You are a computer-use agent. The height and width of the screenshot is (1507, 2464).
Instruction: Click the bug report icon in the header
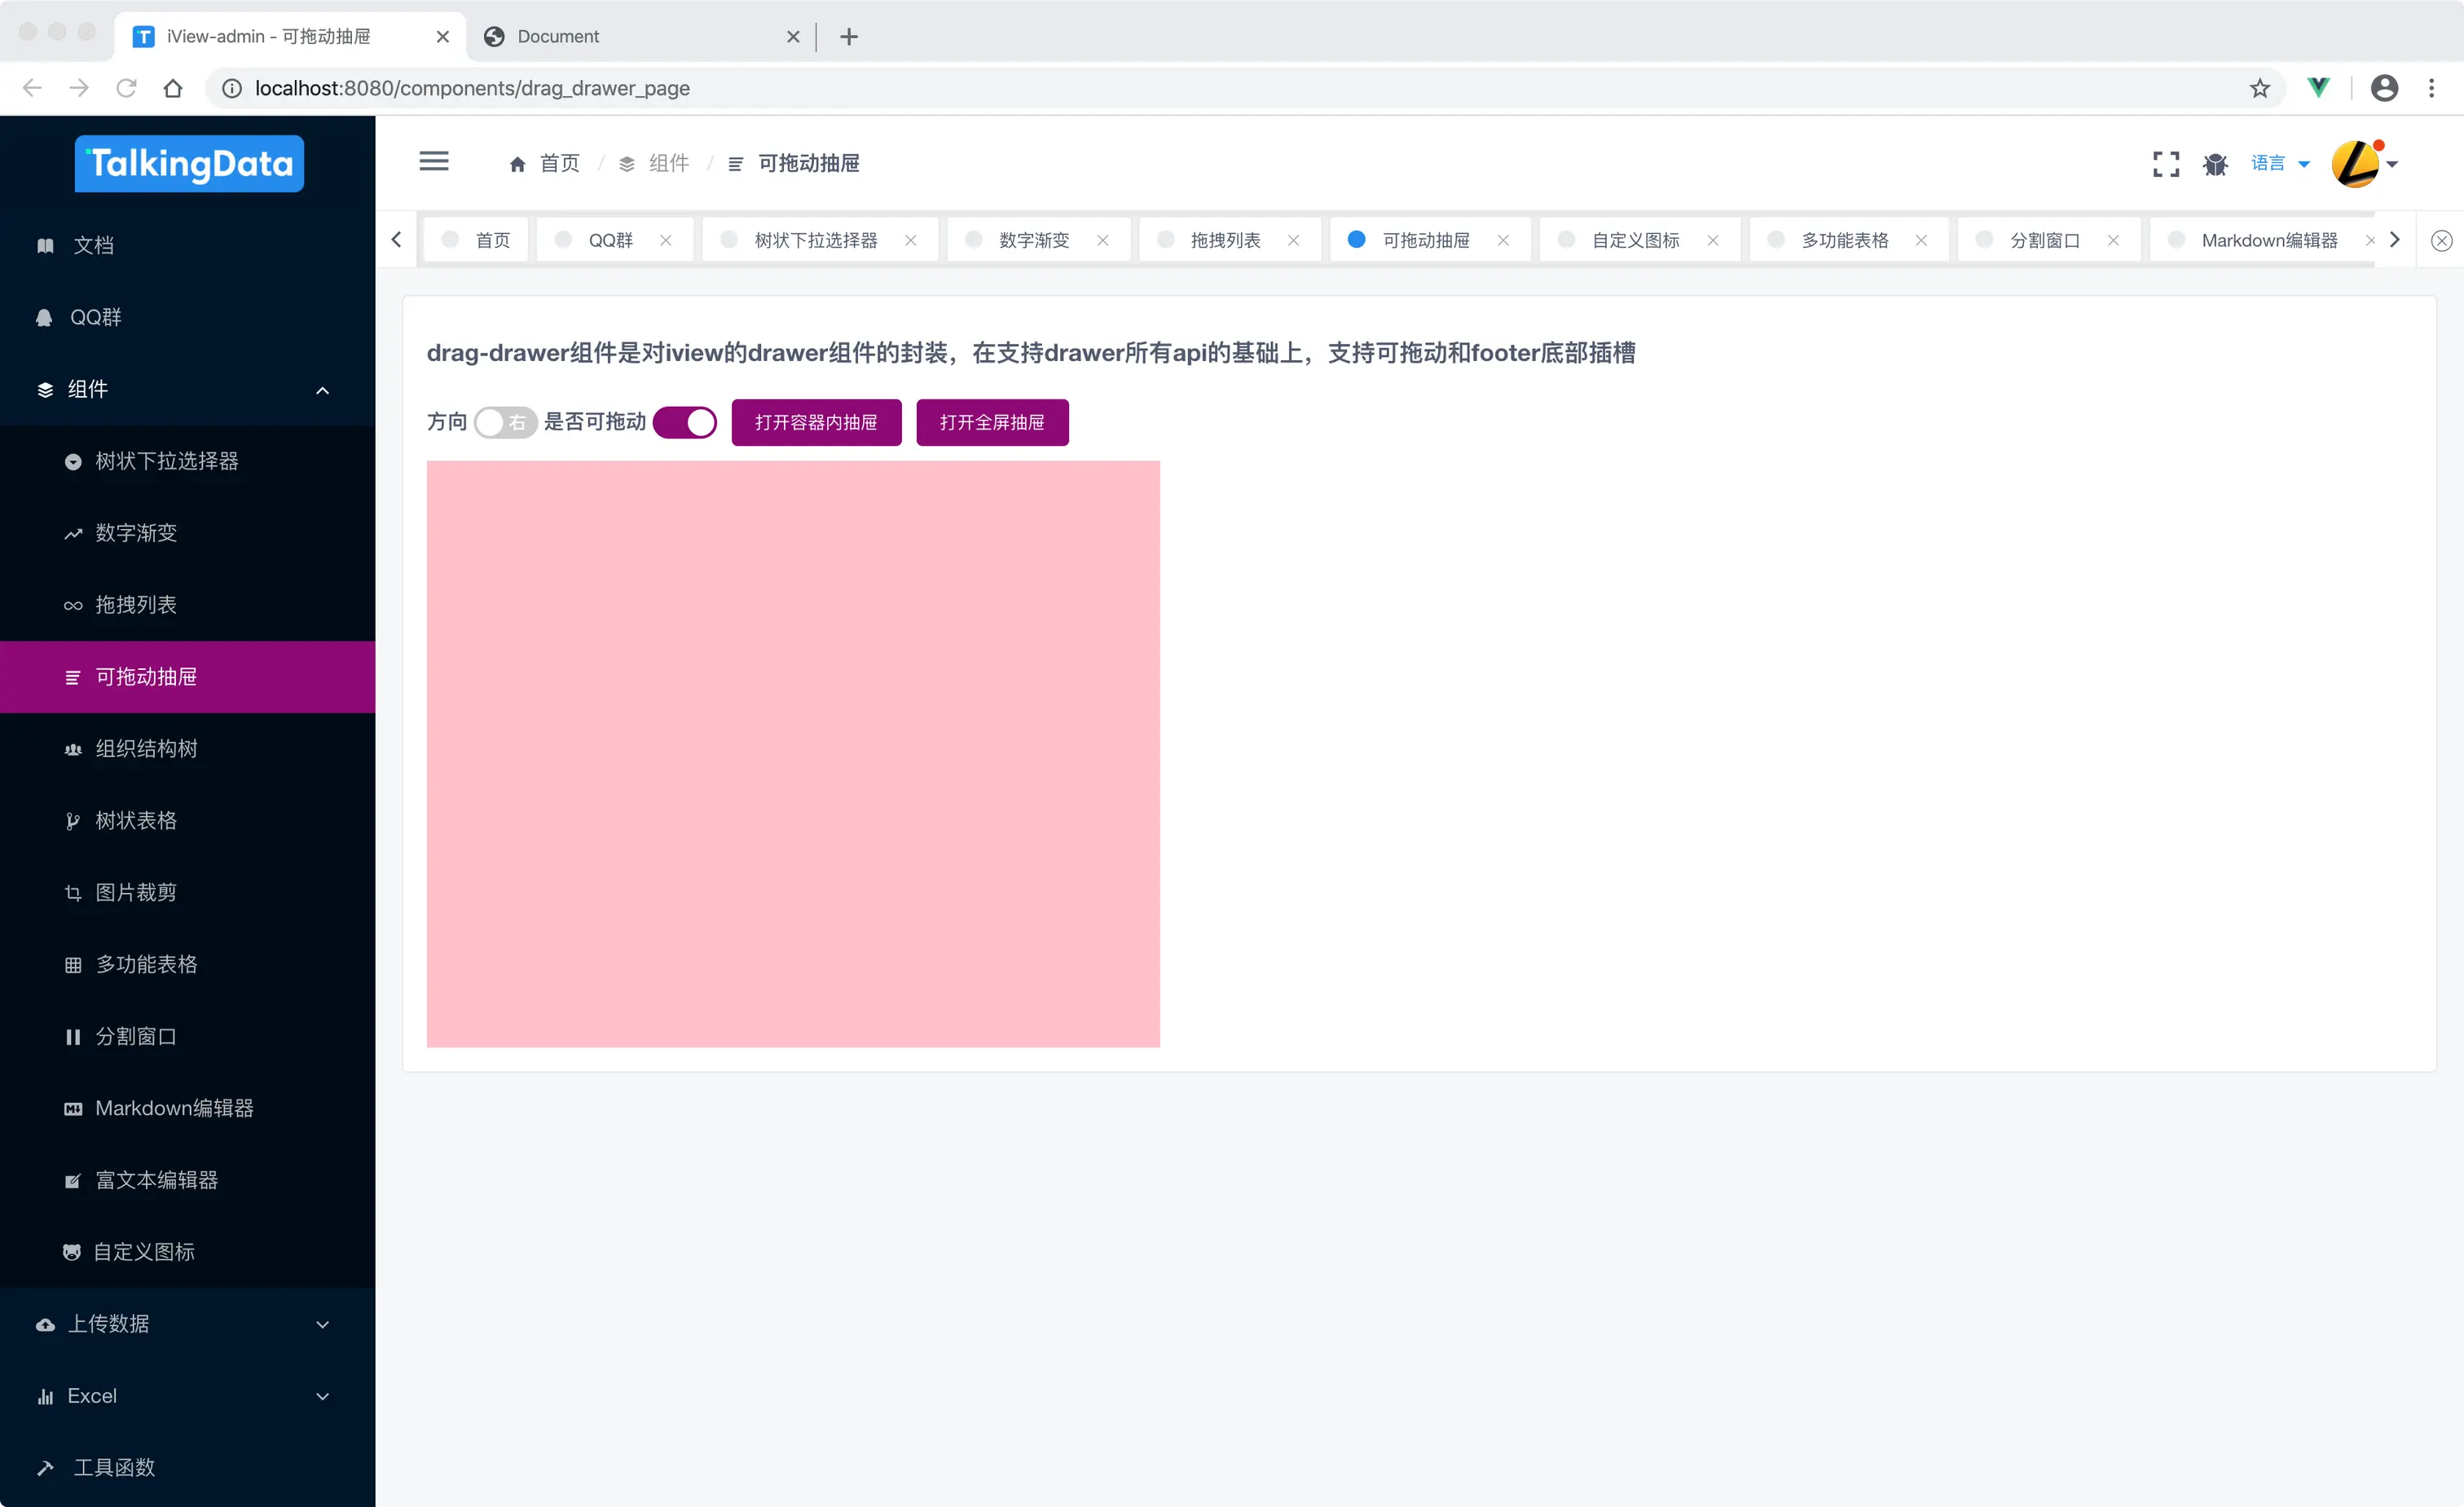pos(2215,163)
